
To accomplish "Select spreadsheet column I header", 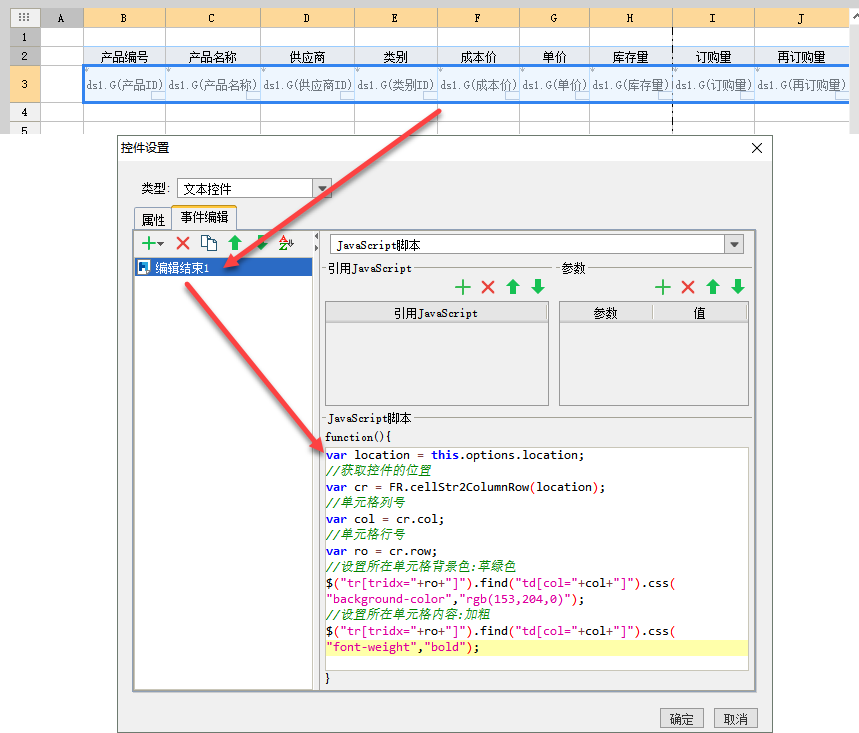I will 713,18.
